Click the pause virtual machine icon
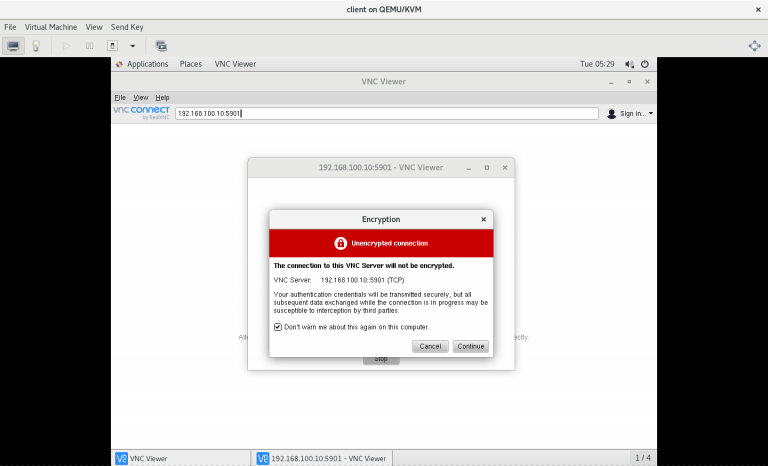 pyautogui.click(x=89, y=46)
